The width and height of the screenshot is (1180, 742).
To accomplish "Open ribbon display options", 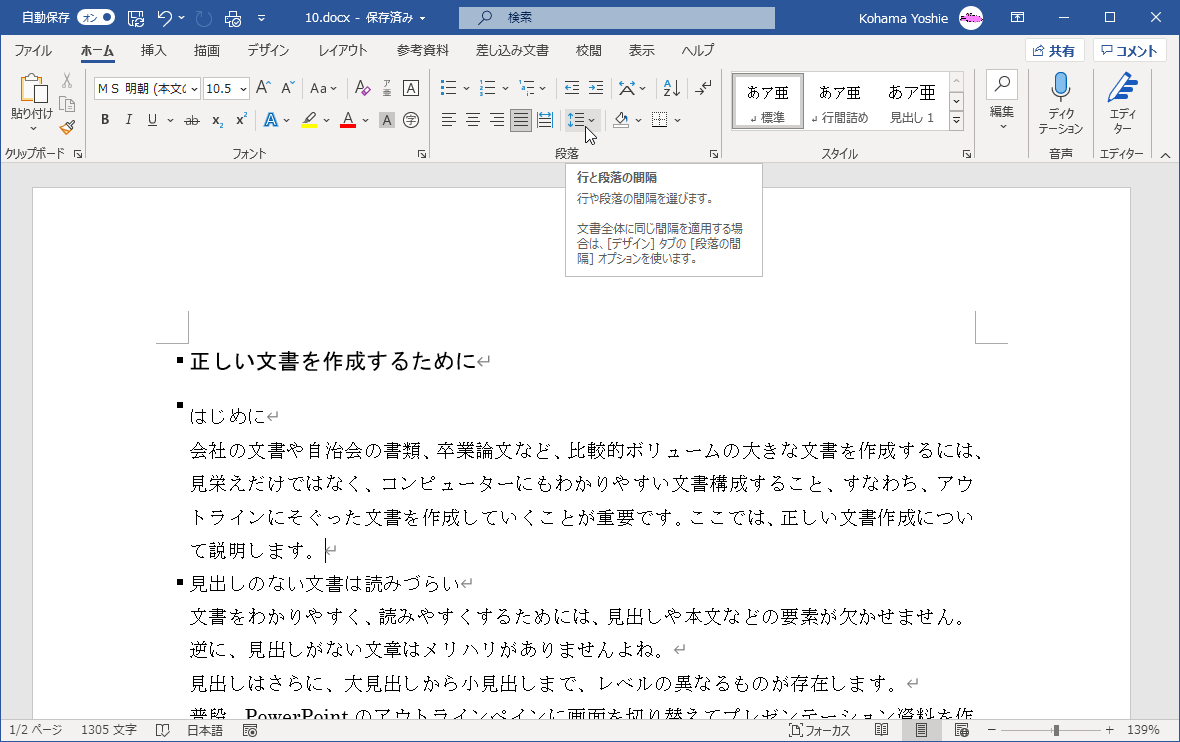I will click(x=1017, y=17).
